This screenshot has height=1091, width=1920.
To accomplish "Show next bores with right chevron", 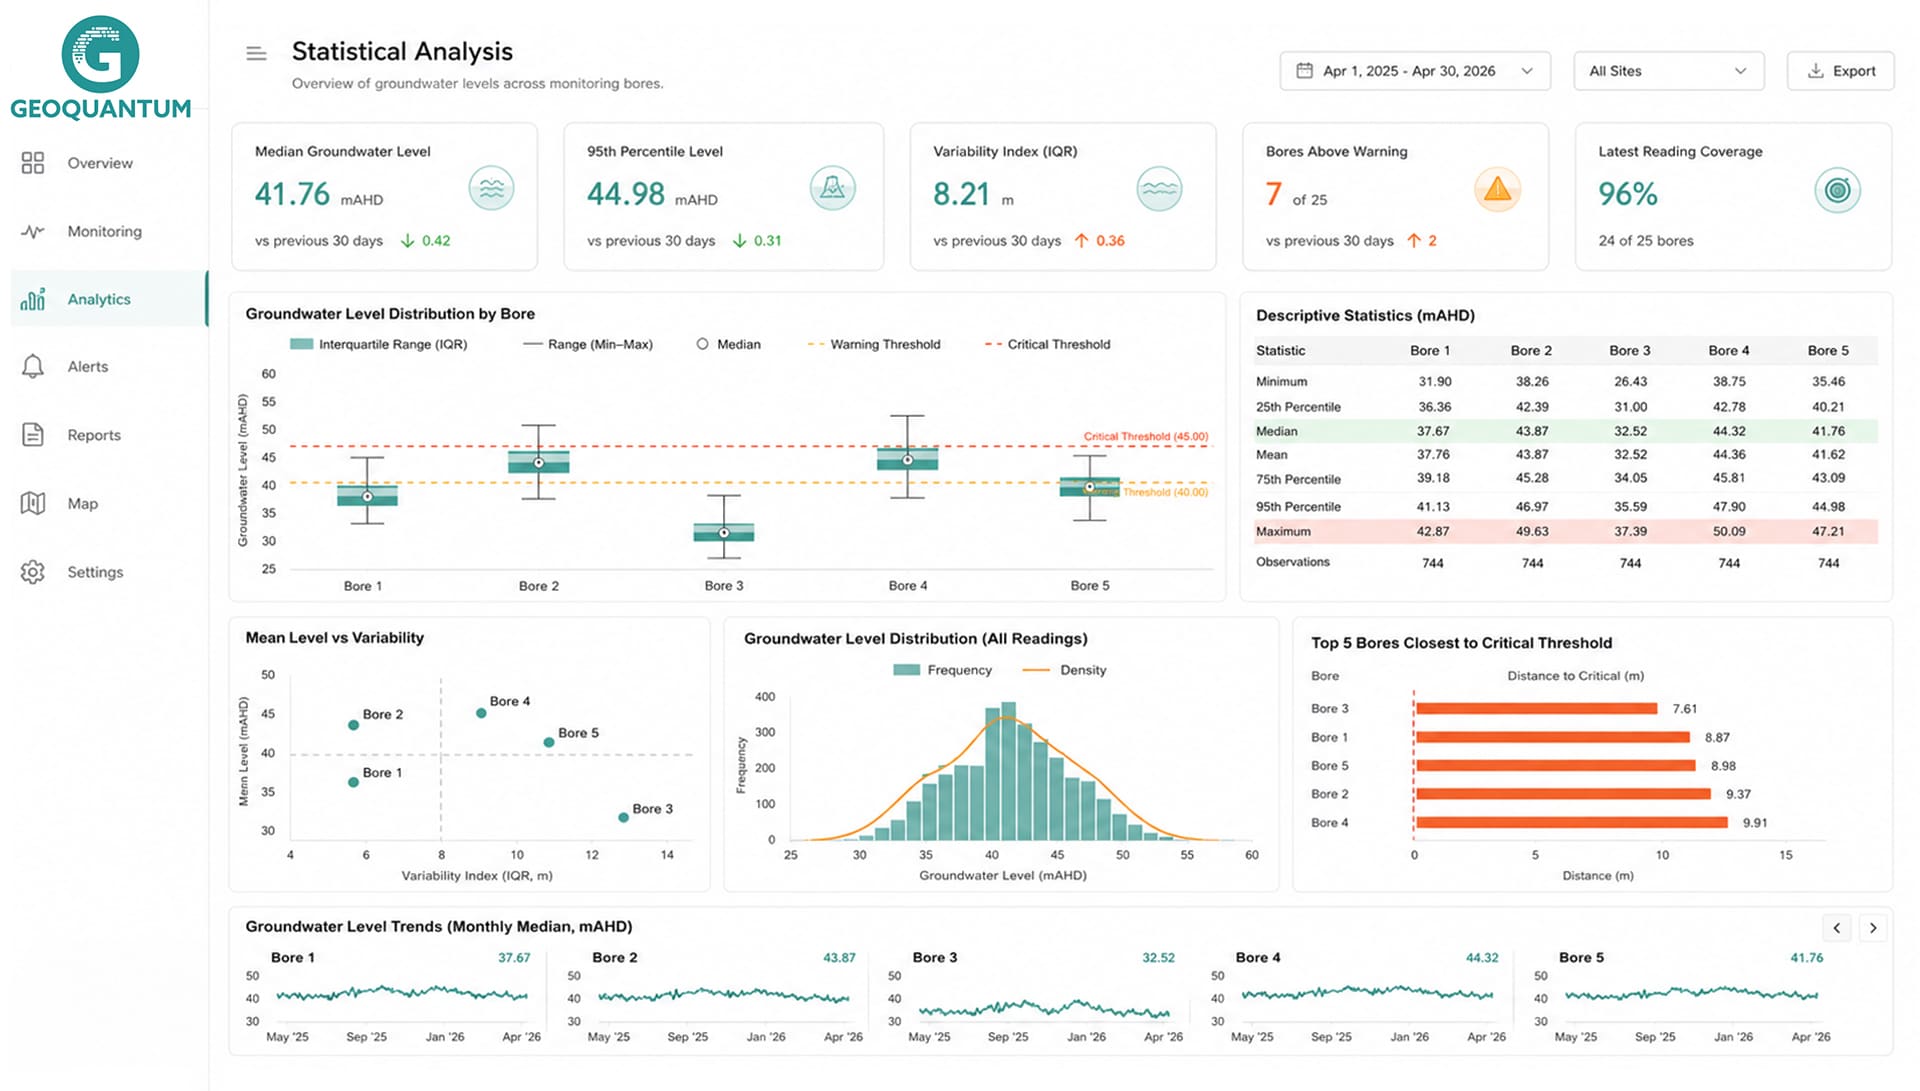I will point(1873,928).
